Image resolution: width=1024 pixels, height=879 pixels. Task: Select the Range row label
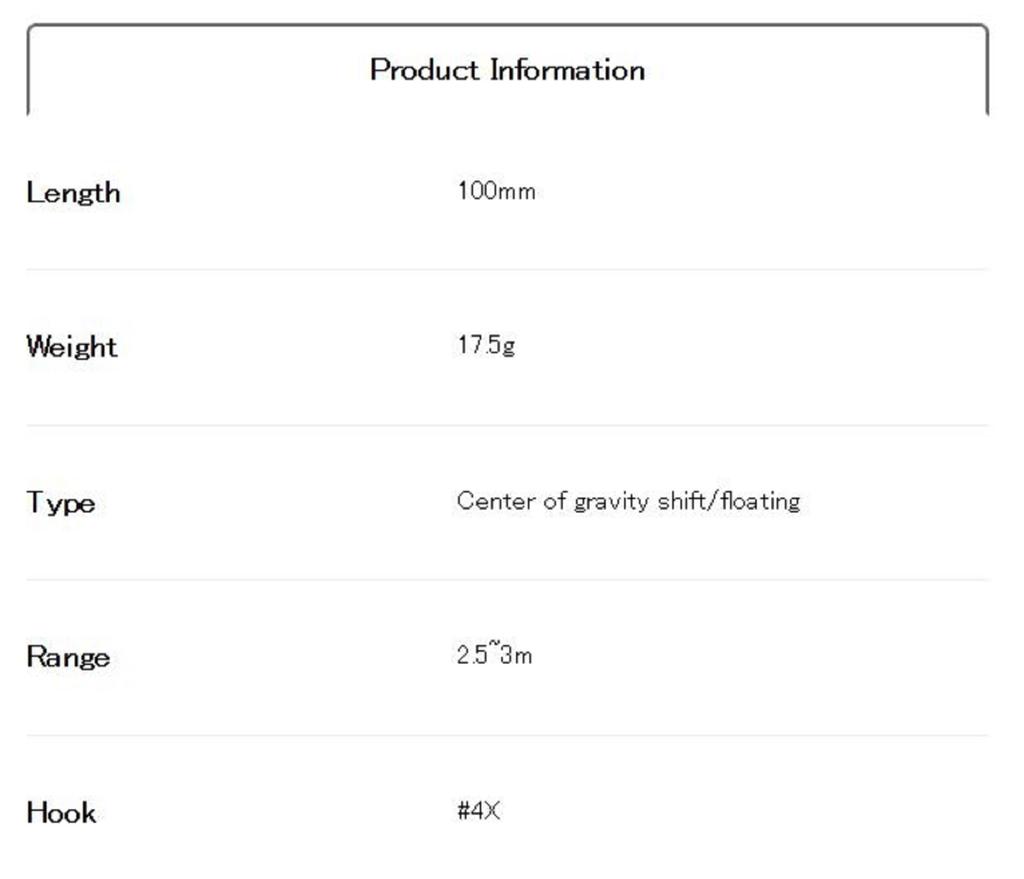[68, 657]
